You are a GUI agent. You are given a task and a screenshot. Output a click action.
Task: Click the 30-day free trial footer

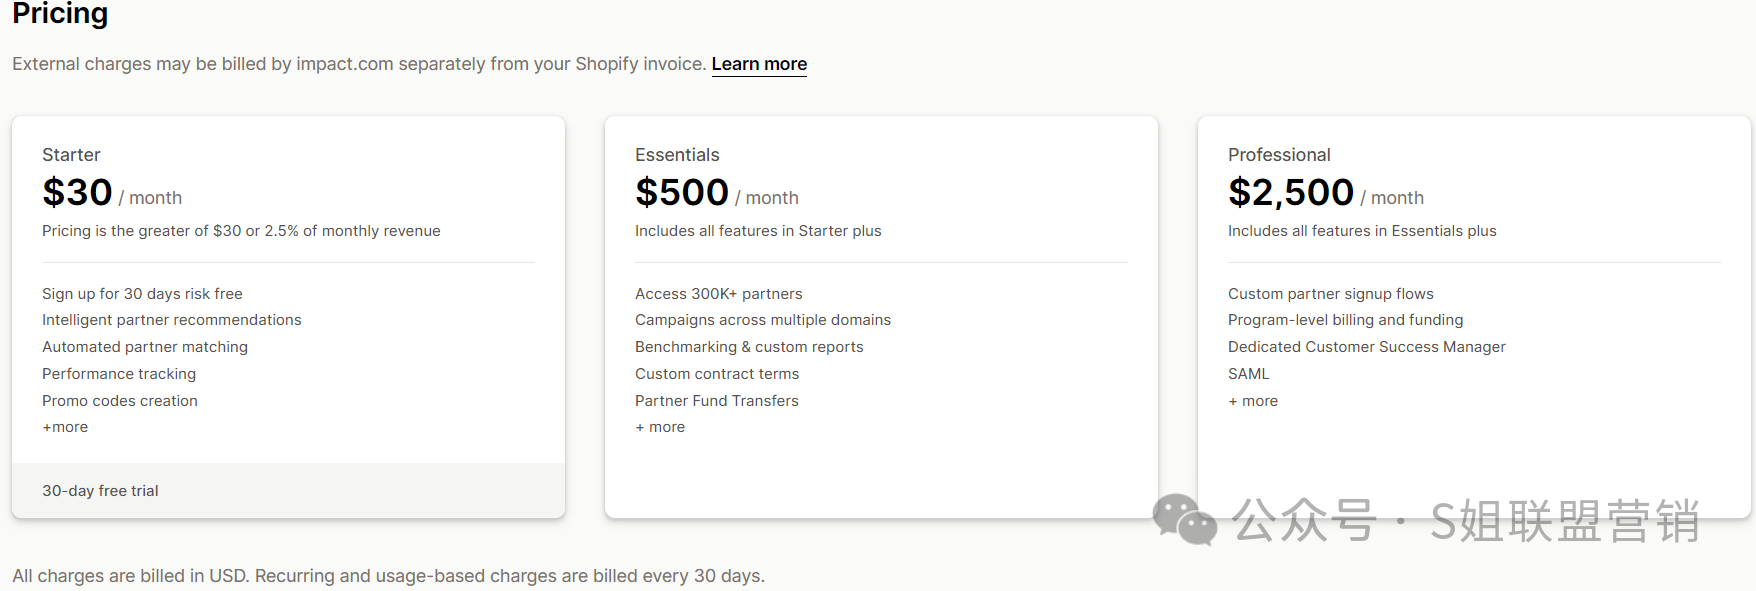coord(100,491)
